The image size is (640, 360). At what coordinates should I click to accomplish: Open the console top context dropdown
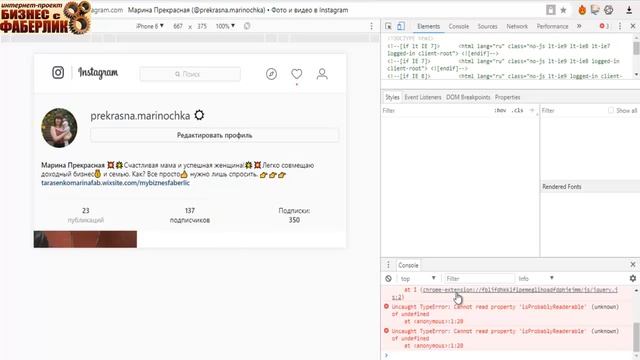pos(418,278)
